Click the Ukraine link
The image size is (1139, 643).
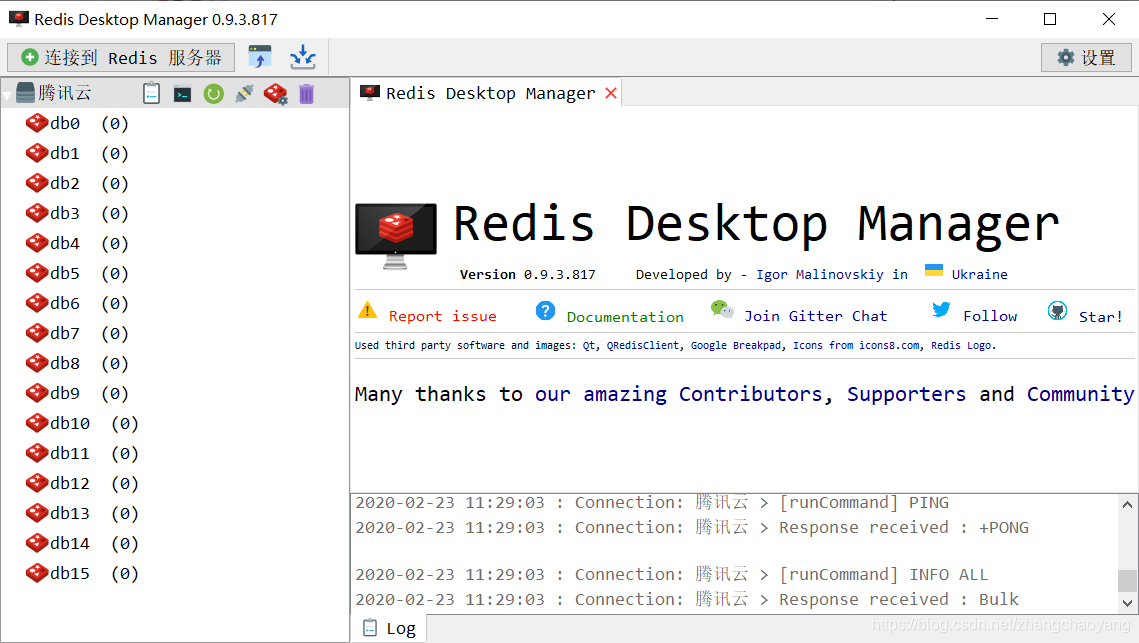tap(979, 275)
